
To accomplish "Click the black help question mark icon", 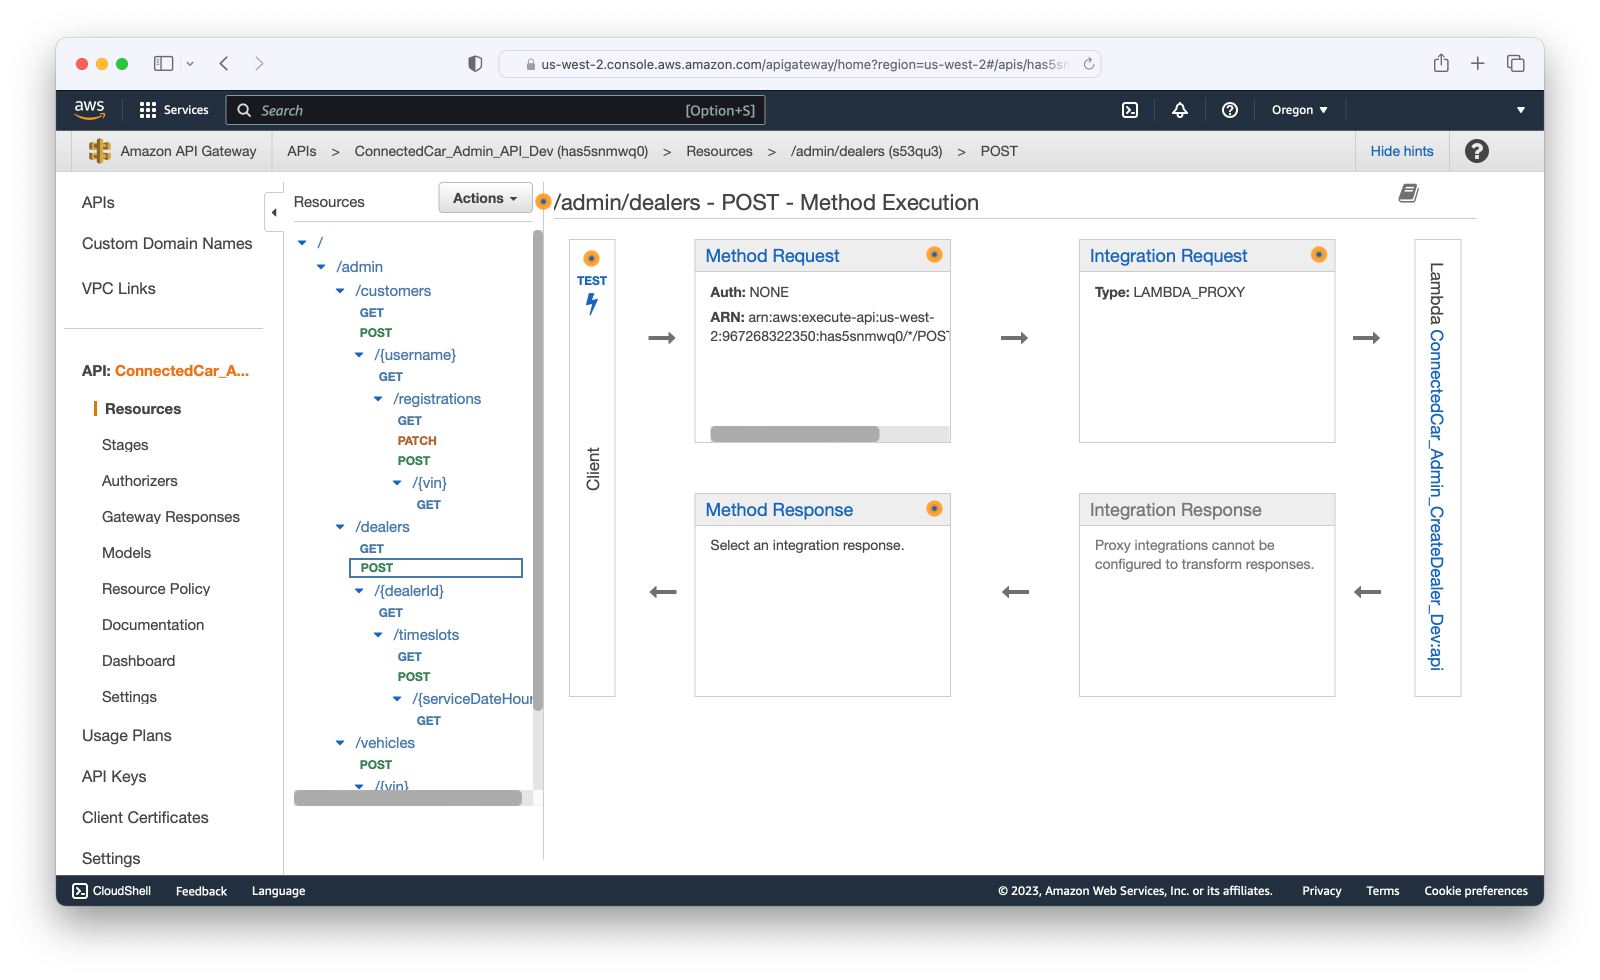I will pos(1476,151).
